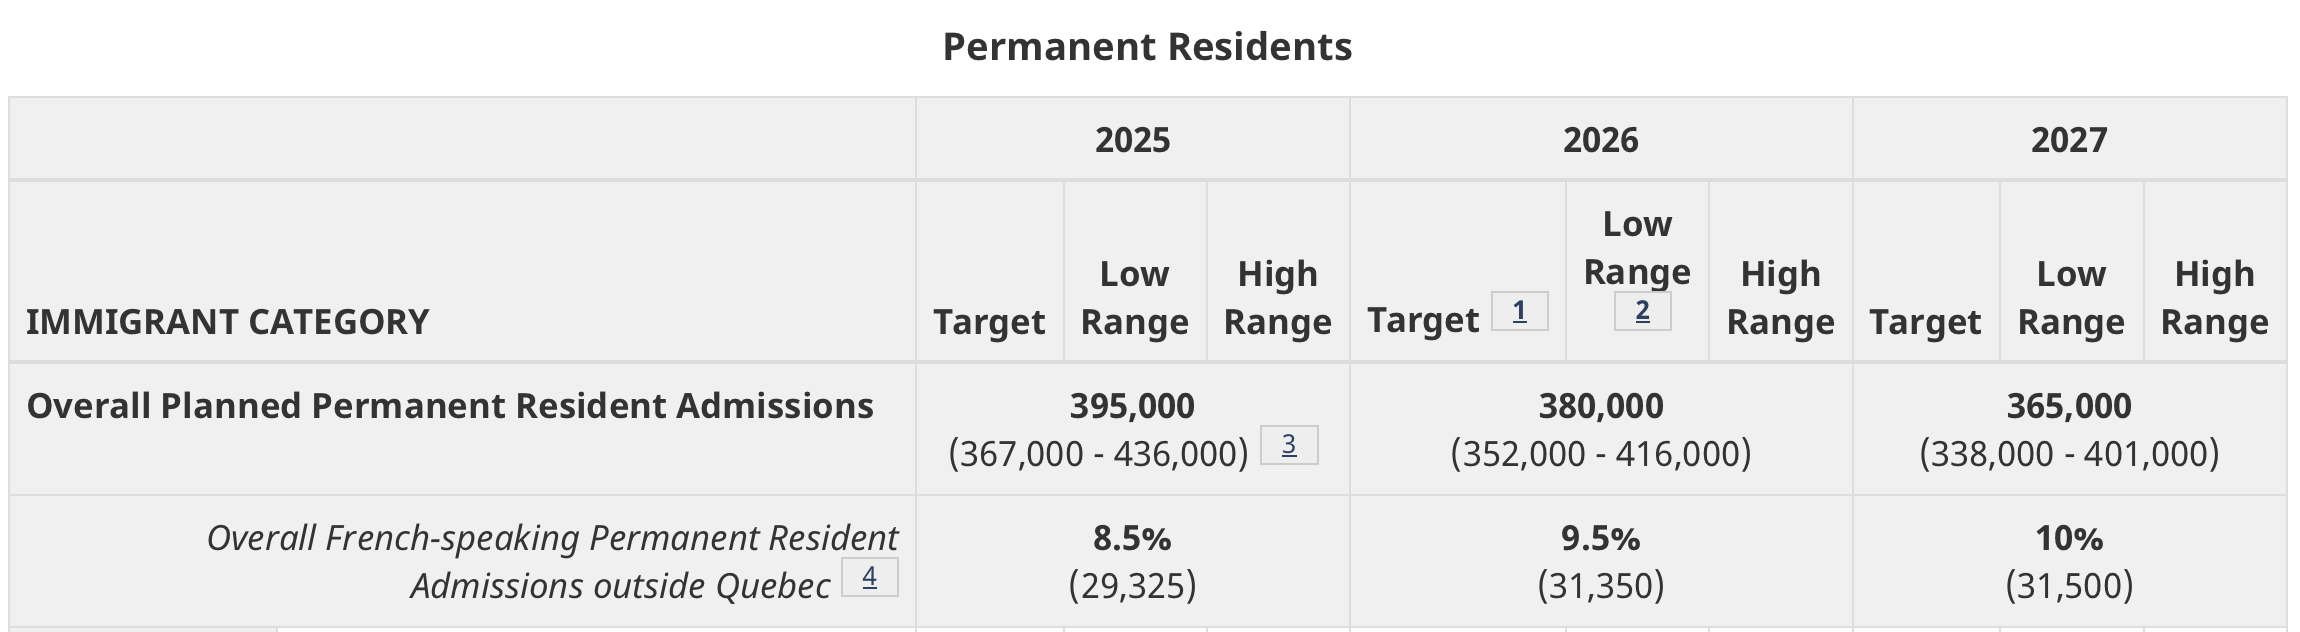The height and width of the screenshot is (632, 2300).
Task: Open footnote 4 after 'Admissions outside Quebec'
Action: [869, 577]
